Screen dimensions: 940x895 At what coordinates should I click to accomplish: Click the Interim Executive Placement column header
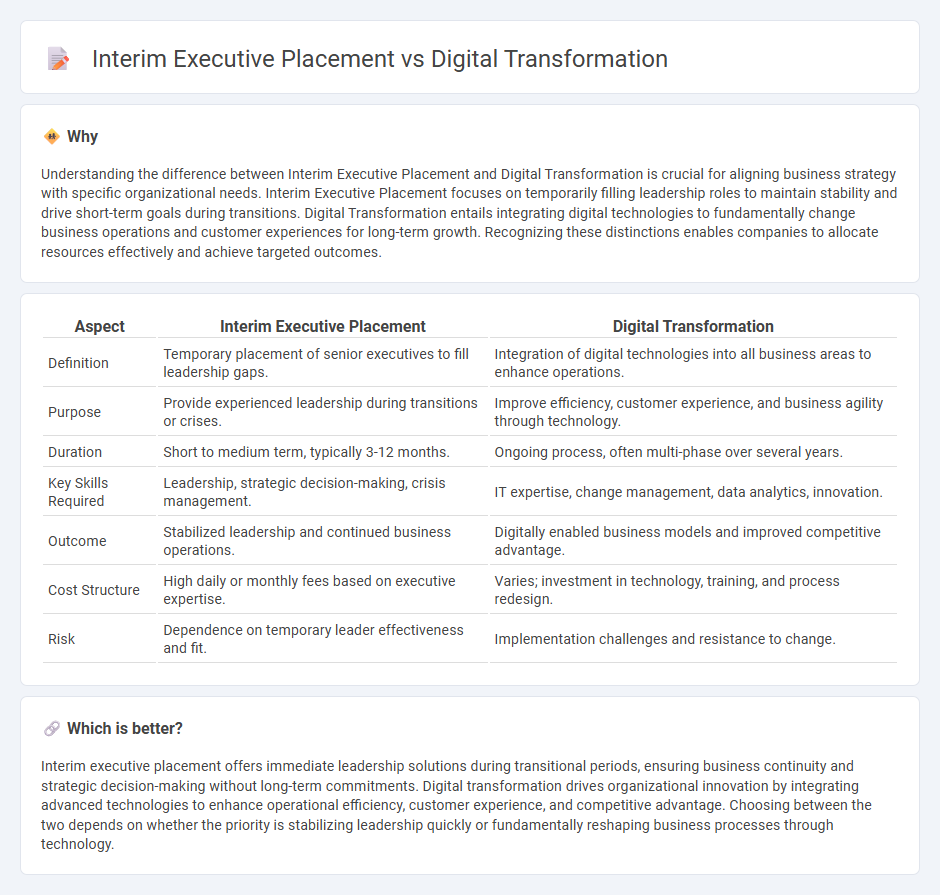pos(323,326)
